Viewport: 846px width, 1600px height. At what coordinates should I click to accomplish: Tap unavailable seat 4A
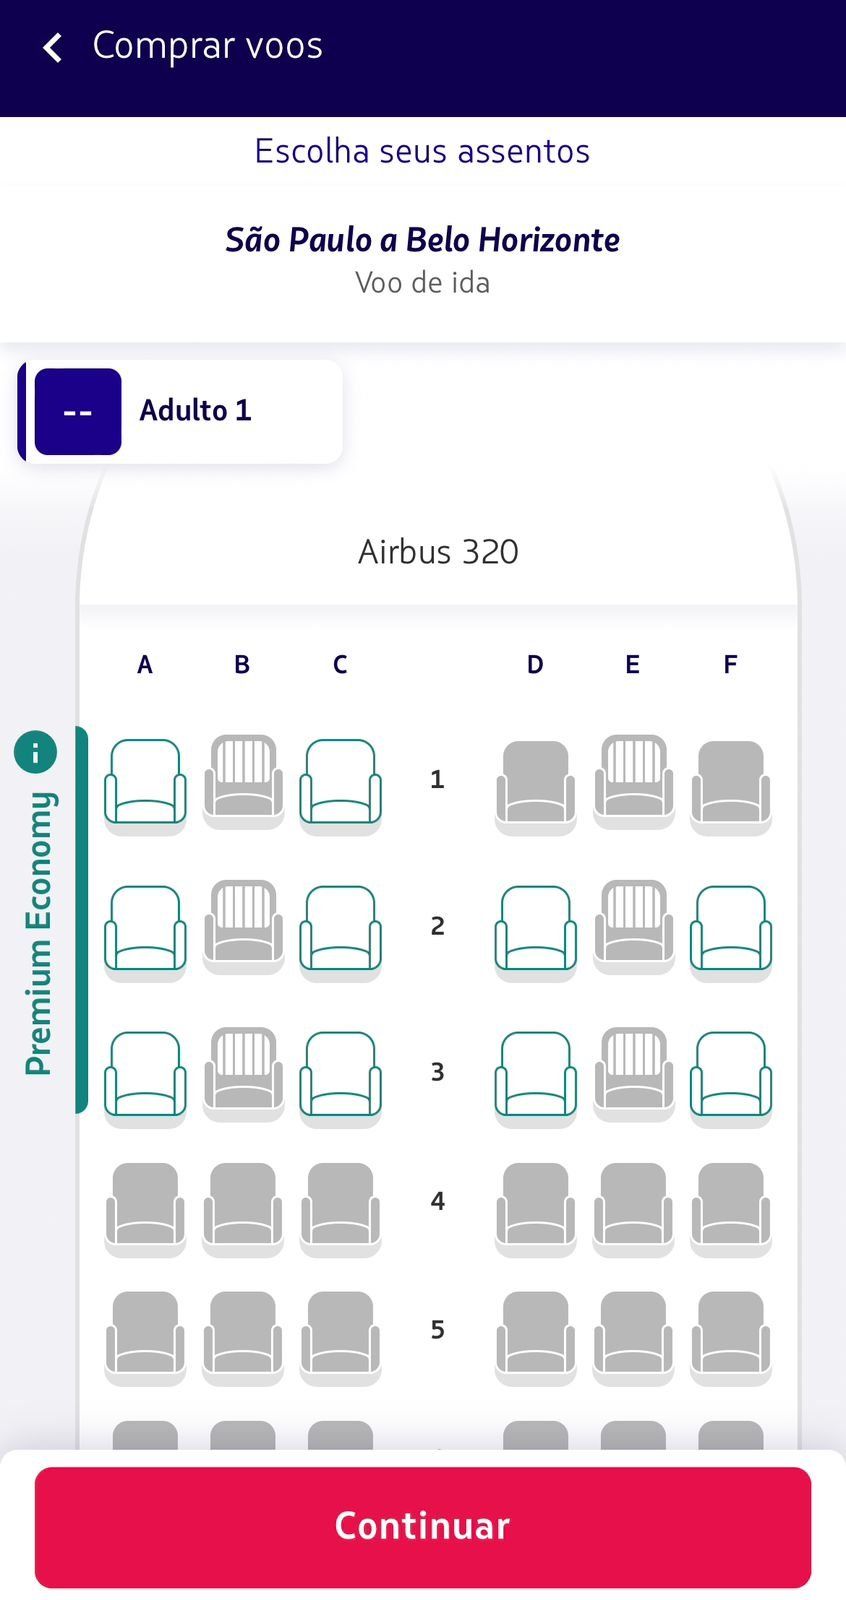pyautogui.click(x=145, y=1205)
